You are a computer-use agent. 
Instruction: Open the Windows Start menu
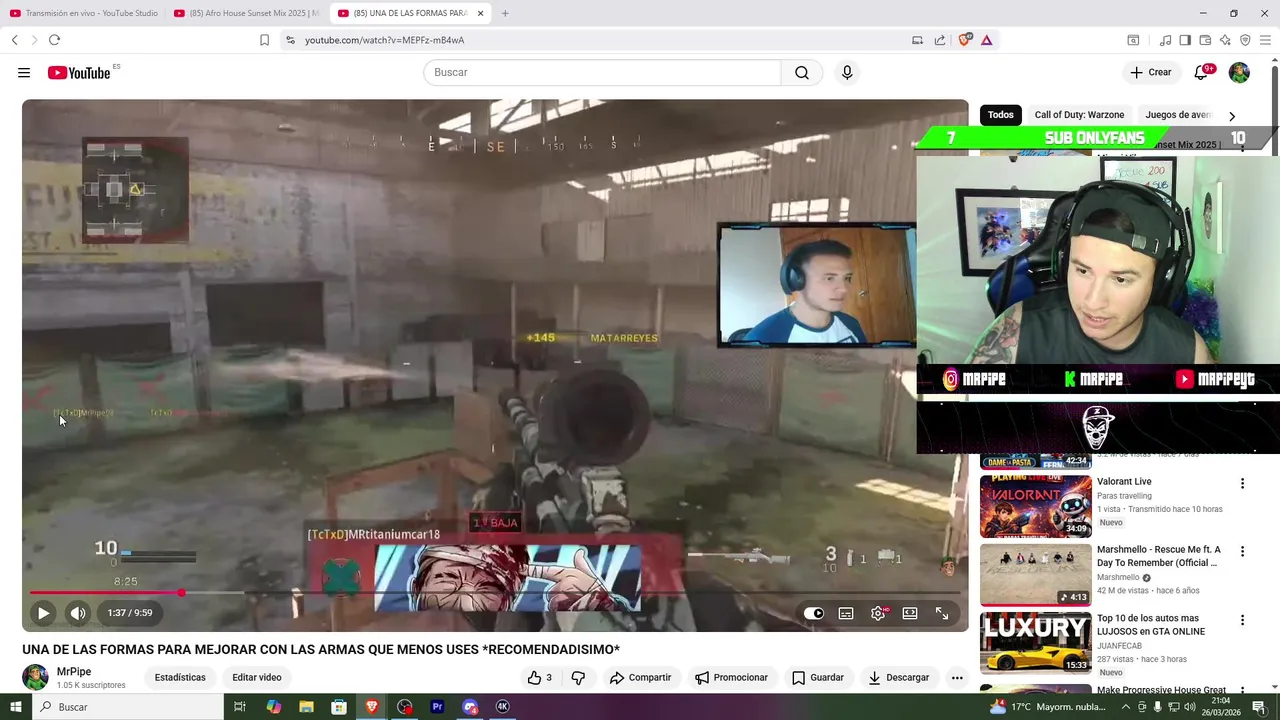16,707
